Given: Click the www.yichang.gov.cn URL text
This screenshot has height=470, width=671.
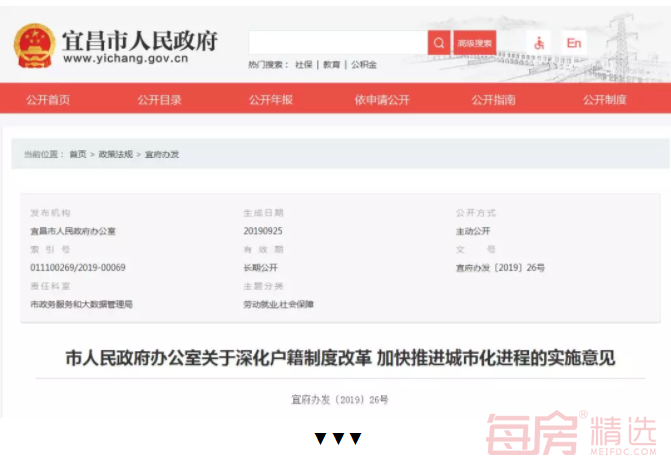Looking at the screenshot, I should [x=125, y=58].
